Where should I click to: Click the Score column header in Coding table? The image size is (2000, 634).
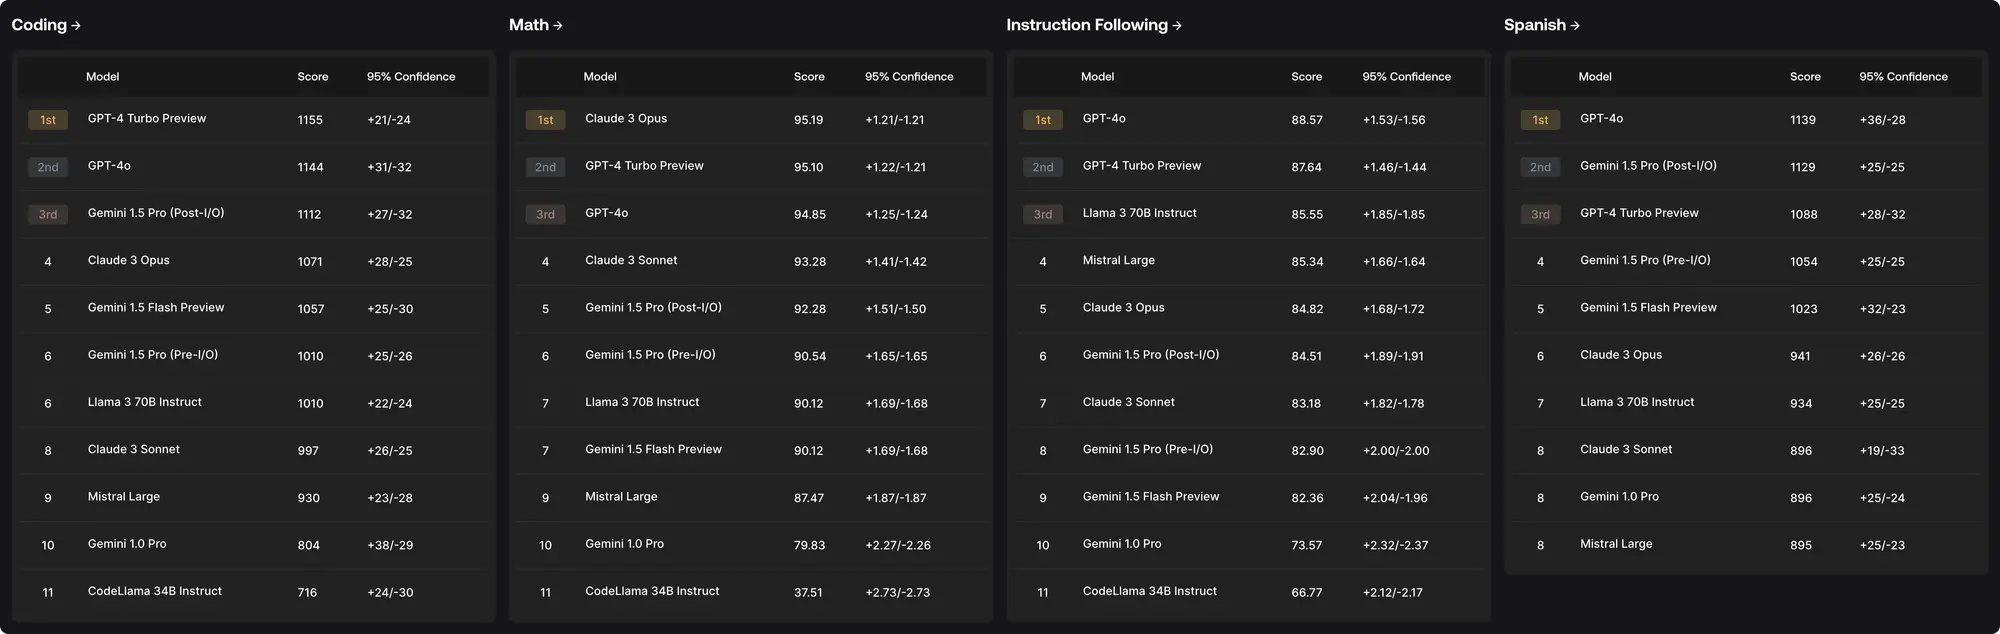[x=313, y=77]
